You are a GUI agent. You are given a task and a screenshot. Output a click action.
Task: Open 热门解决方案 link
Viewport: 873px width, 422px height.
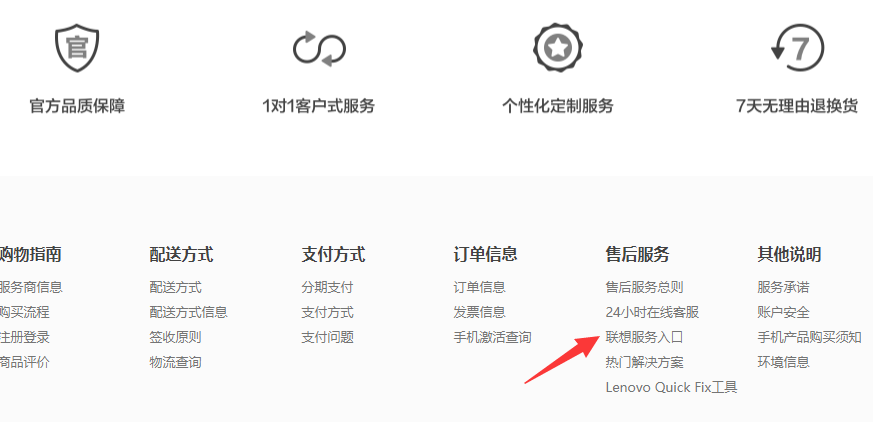(x=644, y=362)
